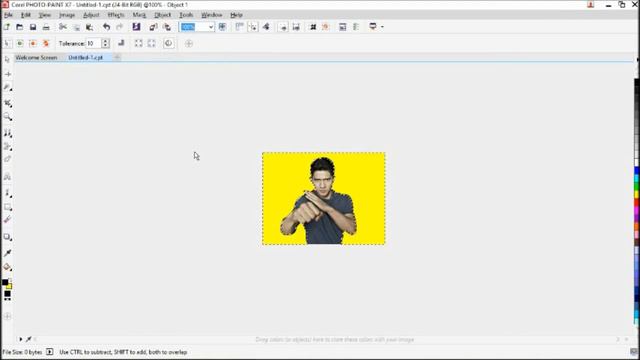Image resolution: width=640 pixels, height=360 pixels.
Task: Save the document with floppy icon
Action: (33, 27)
